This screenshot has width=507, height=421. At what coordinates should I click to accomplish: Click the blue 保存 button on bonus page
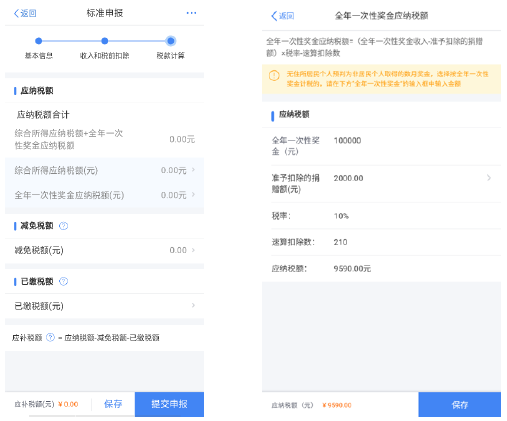pos(460,405)
